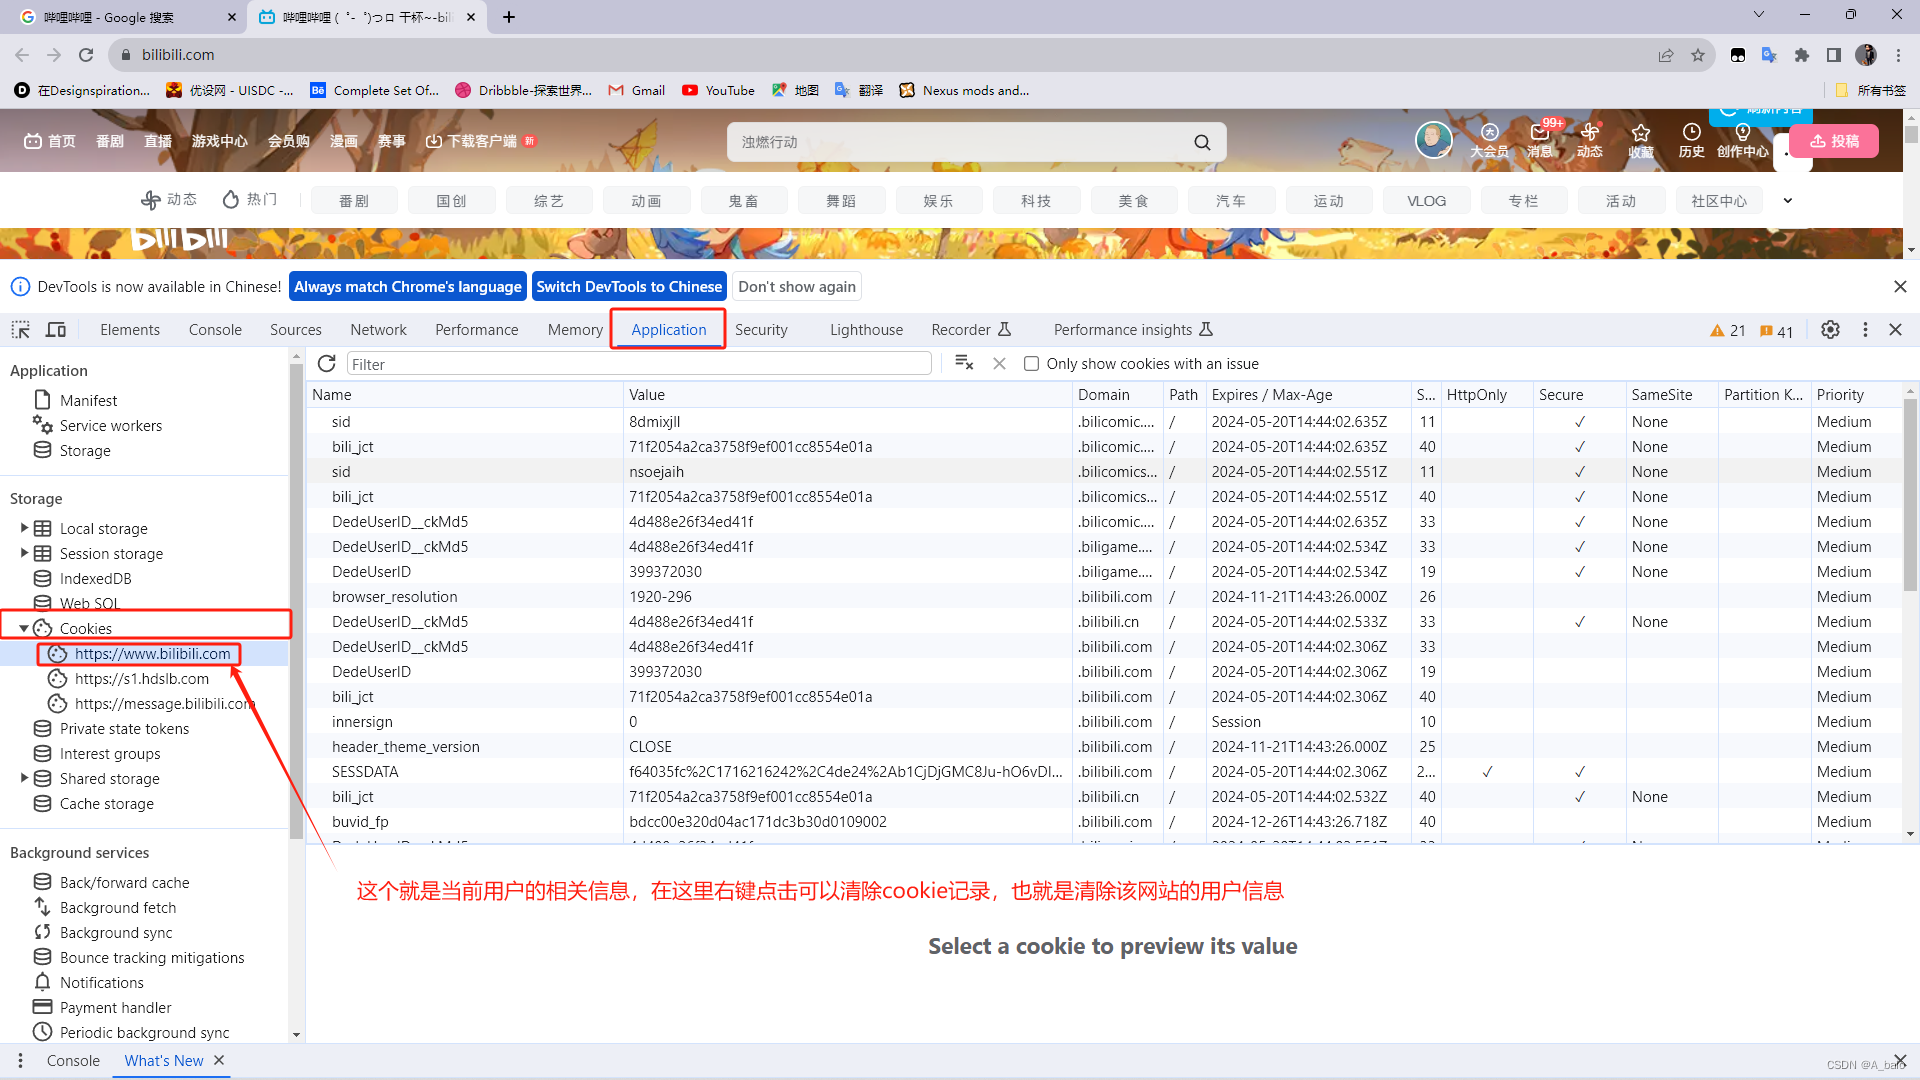Image resolution: width=1920 pixels, height=1080 pixels.
Task: Open the Application tab
Action: (x=668, y=330)
